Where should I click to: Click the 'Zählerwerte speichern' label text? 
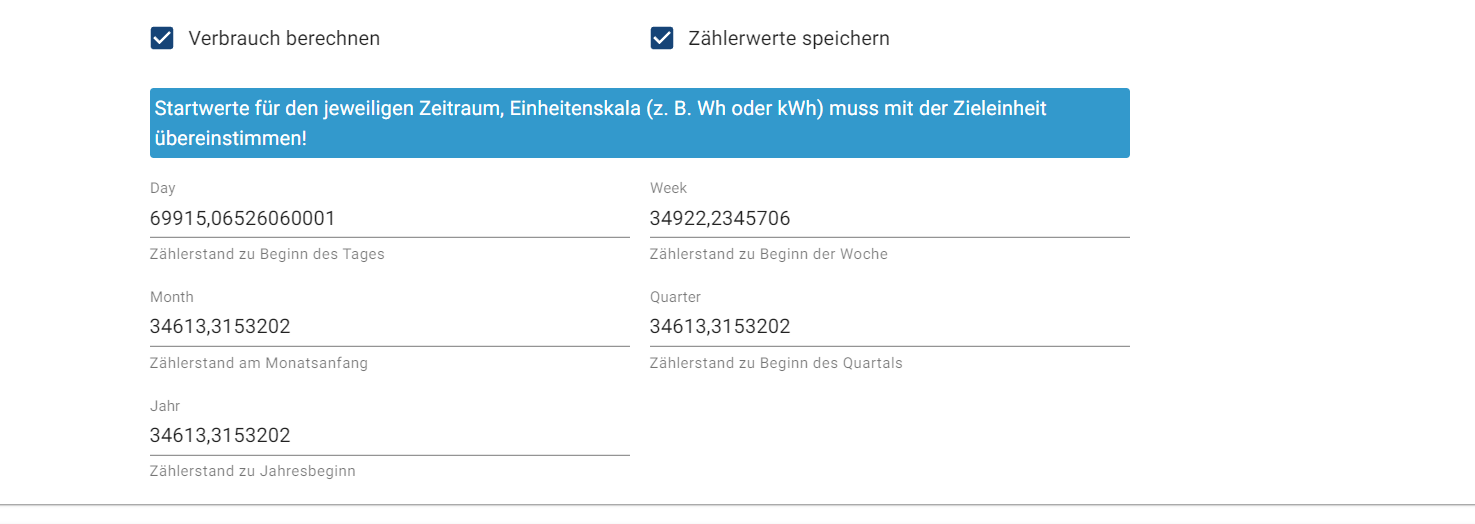789,39
